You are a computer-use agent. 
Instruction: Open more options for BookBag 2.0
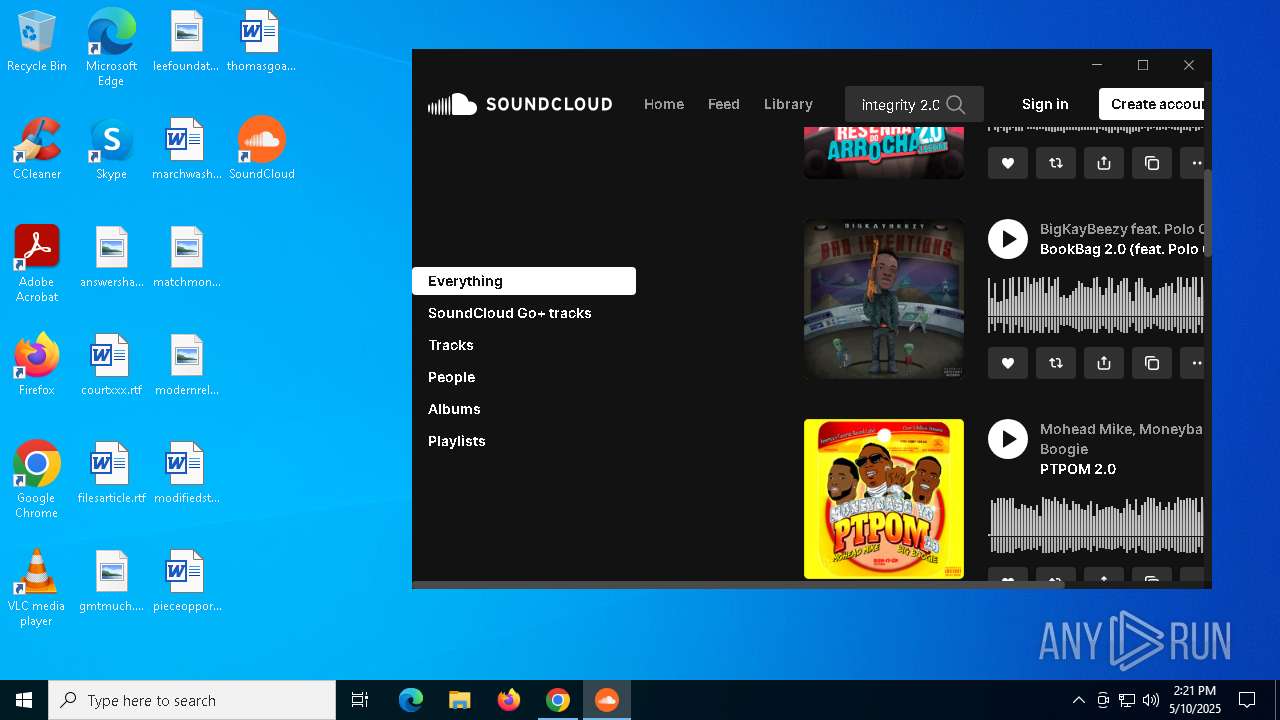pyautogui.click(x=1193, y=363)
